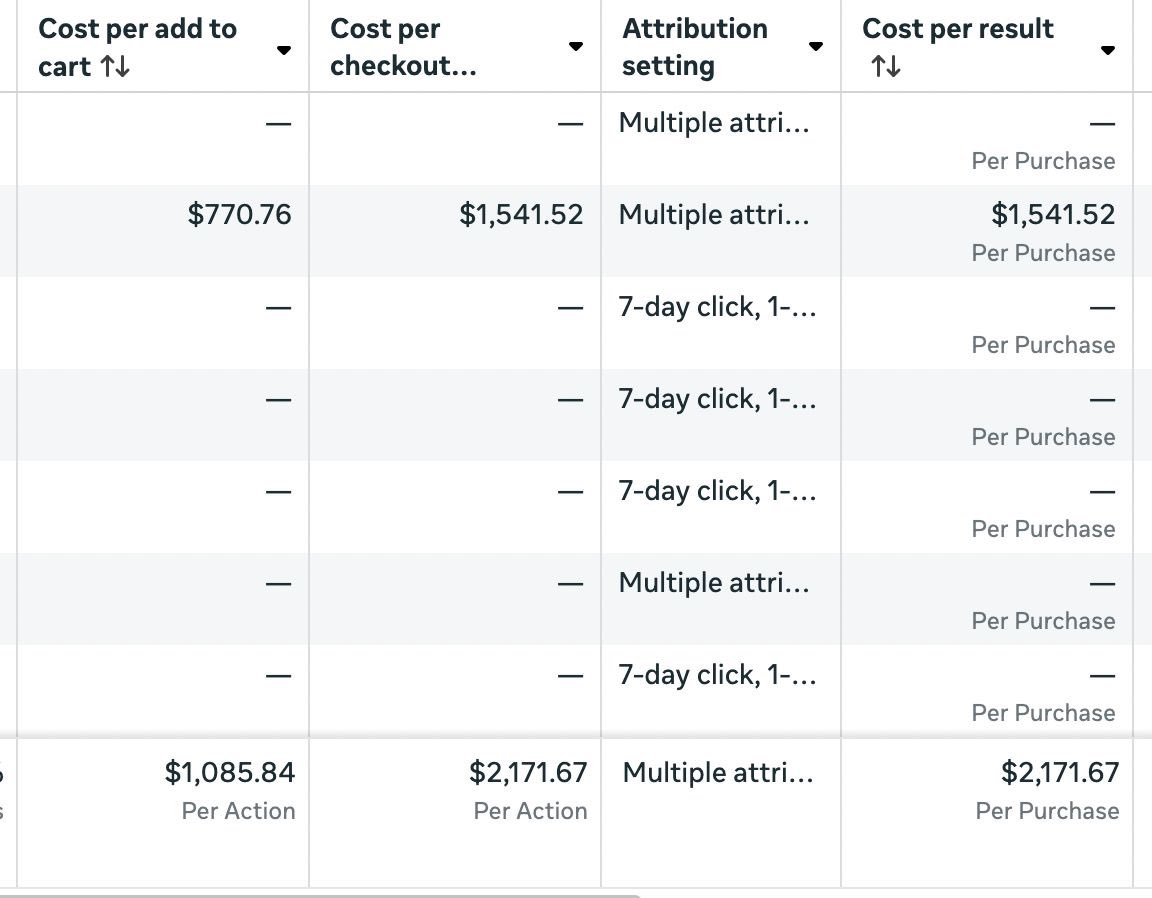Click Multiple attri... in the topmost data row
This screenshot has height=898, width=1152.
tap(714, 123)
